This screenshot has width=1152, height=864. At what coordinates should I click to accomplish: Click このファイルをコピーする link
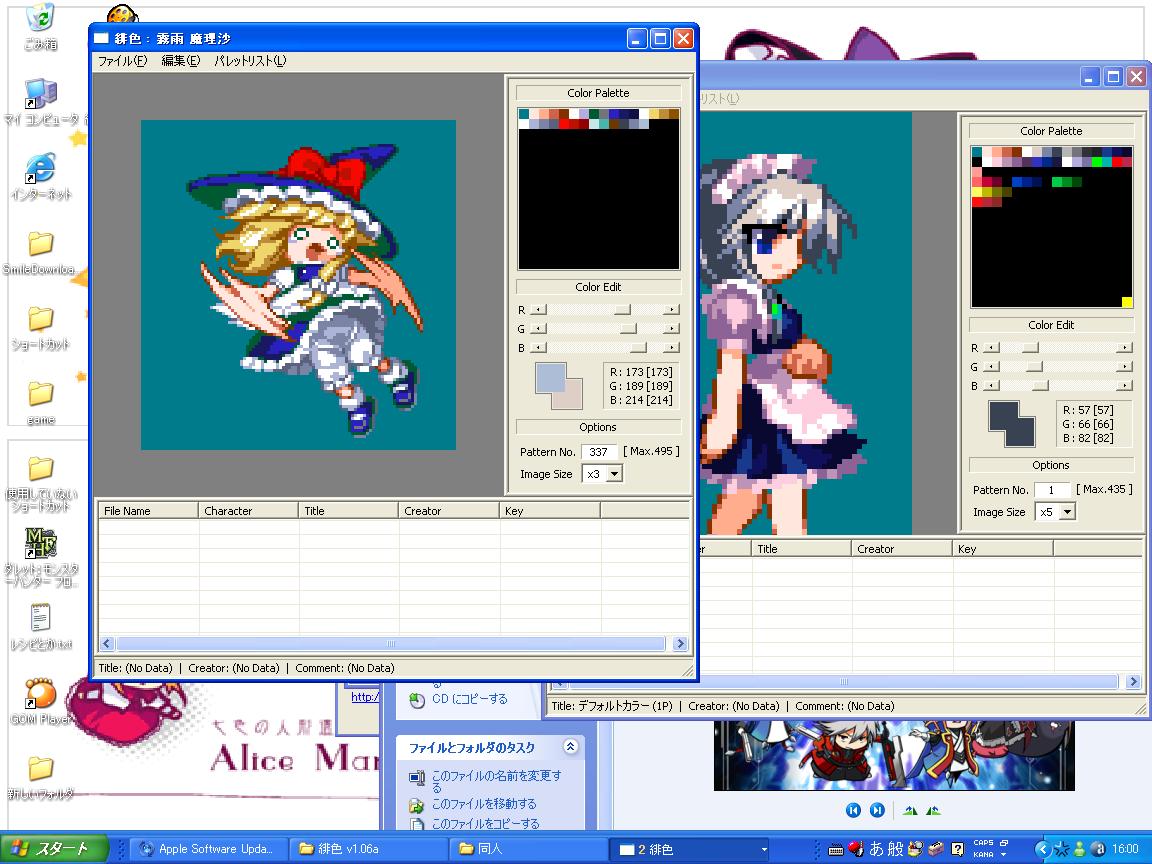tap(485, 824)
